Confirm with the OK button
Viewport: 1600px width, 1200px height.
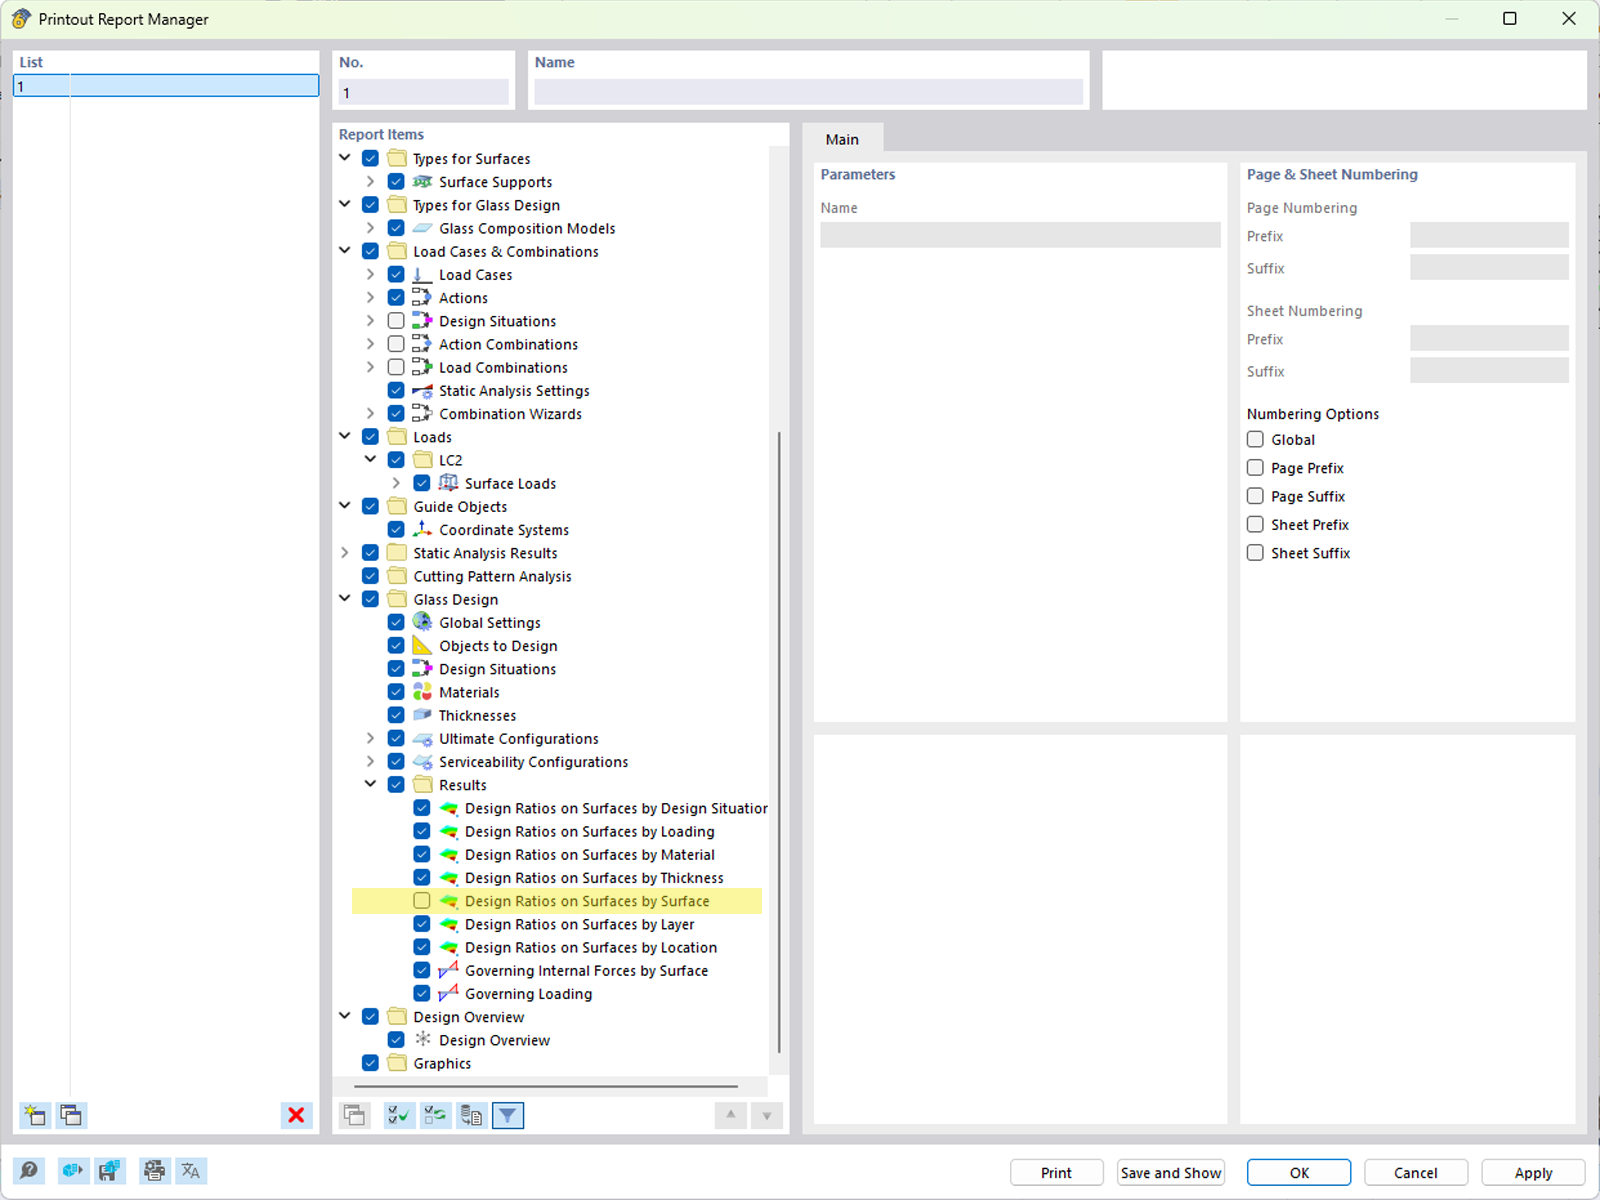(1299, 1172)
